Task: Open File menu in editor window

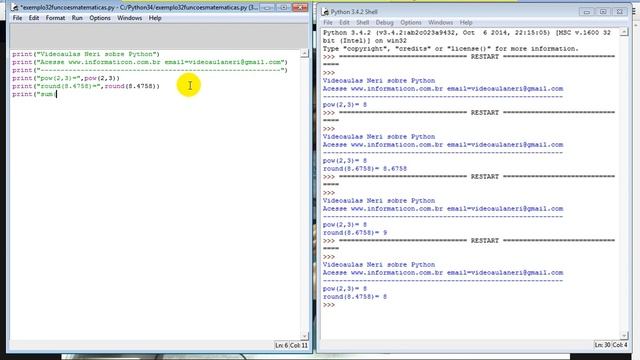Action: [17, 18]
